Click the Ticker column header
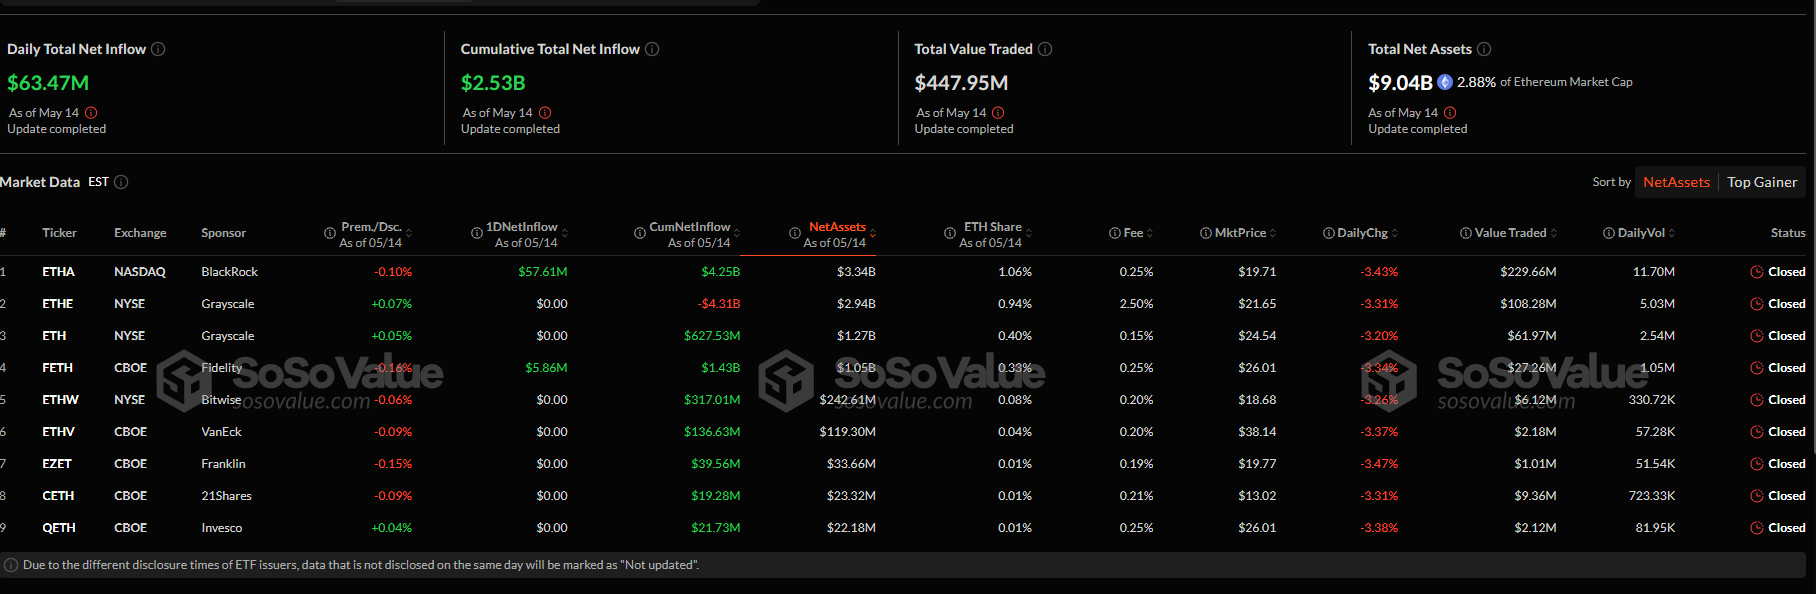 pos(59,233)
